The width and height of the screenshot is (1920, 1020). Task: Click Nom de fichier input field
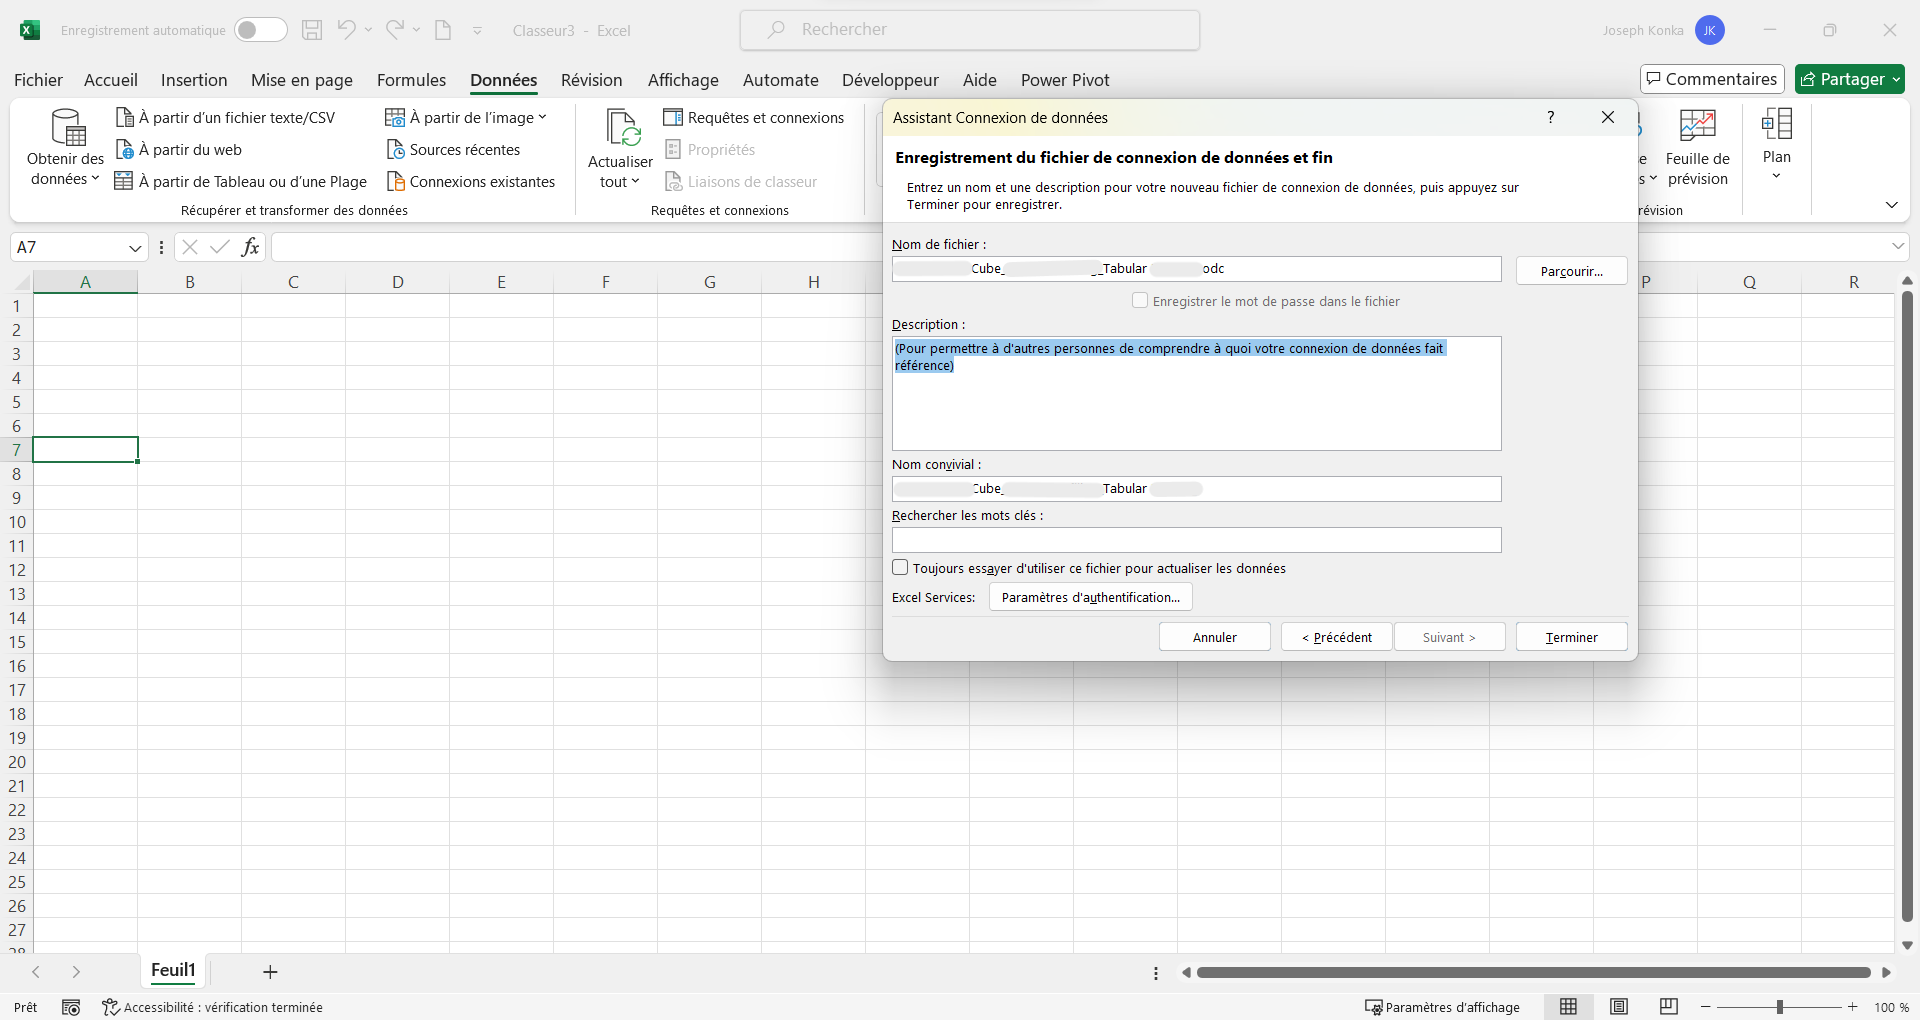pyautogui.click(x=1196, y=269)
